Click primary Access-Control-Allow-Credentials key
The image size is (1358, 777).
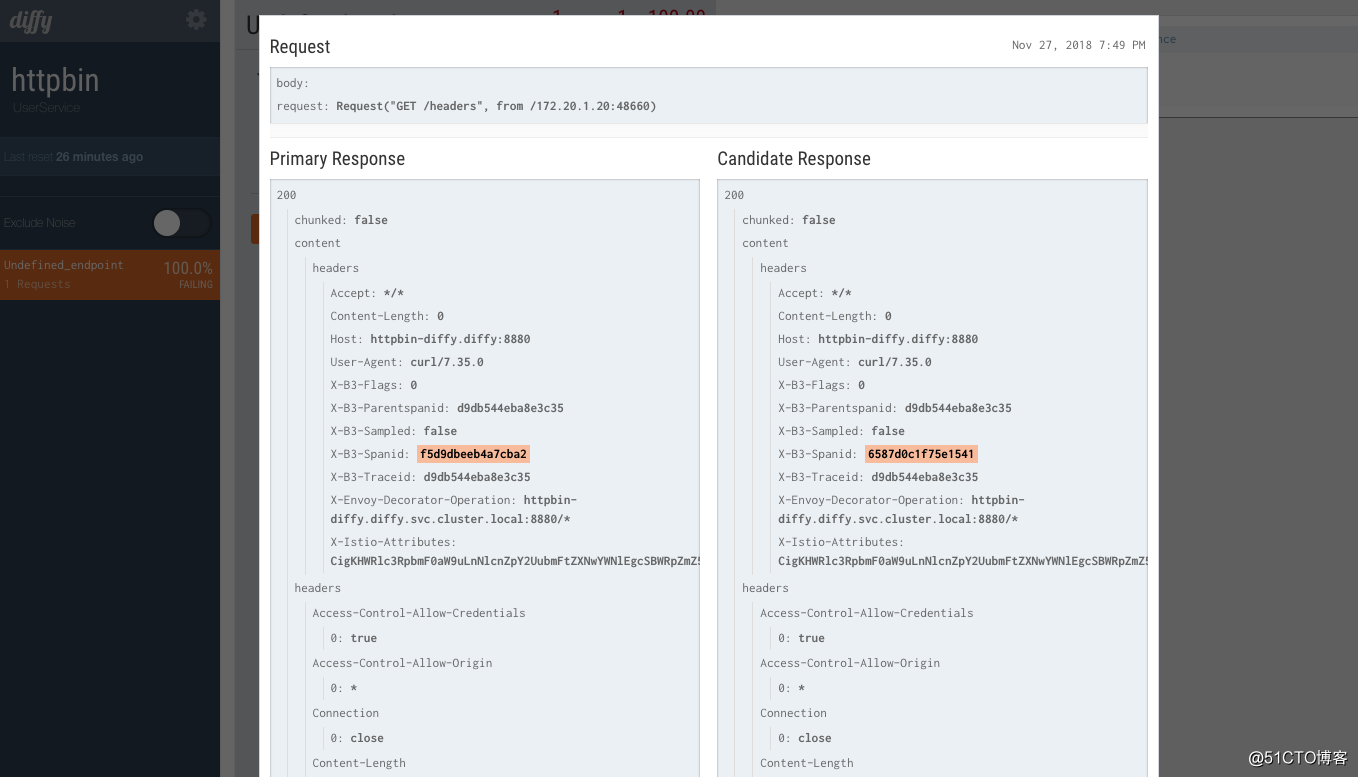coord(419,613)
